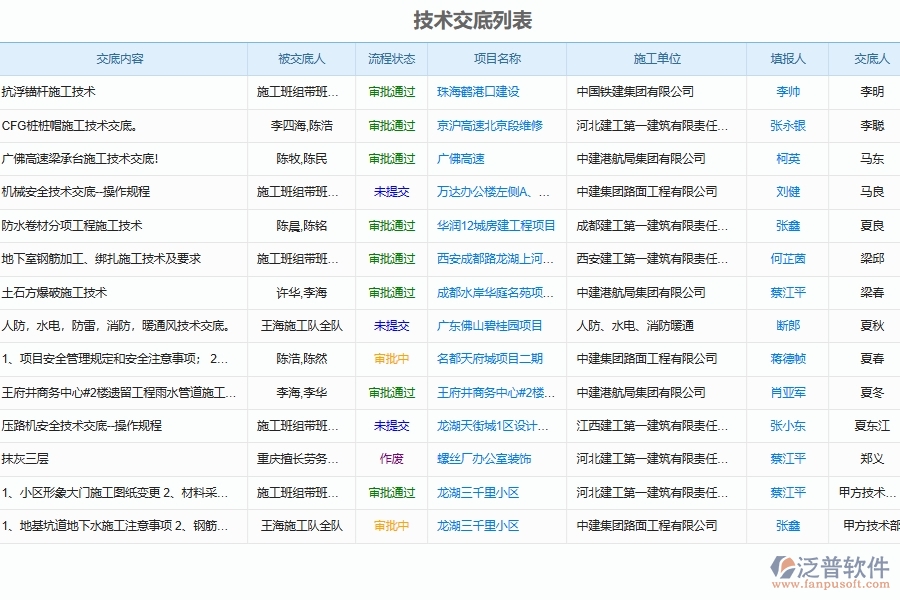
Task: View 审批通过 status of 抗浮锚杆施工技术
Action: (393, 91)
